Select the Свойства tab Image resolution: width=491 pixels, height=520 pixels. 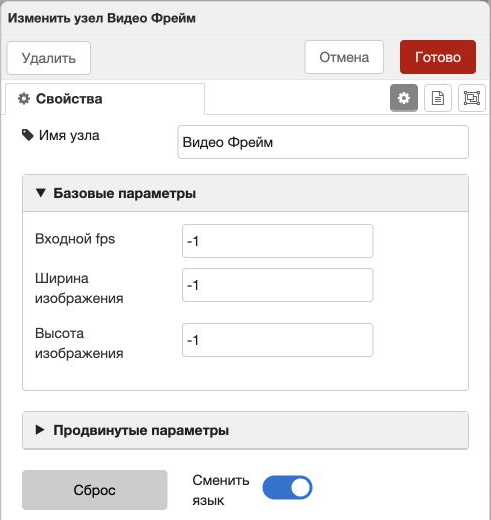point(105,99)
